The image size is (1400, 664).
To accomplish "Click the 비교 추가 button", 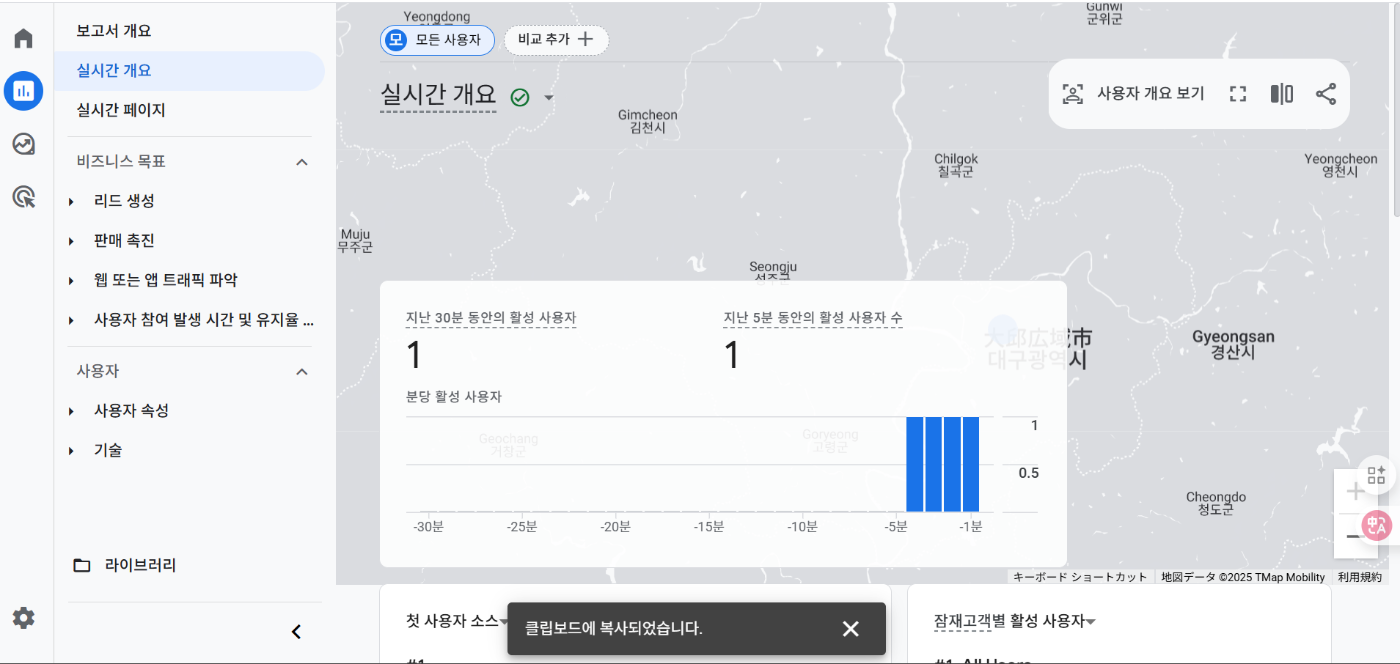I will 556,40.
